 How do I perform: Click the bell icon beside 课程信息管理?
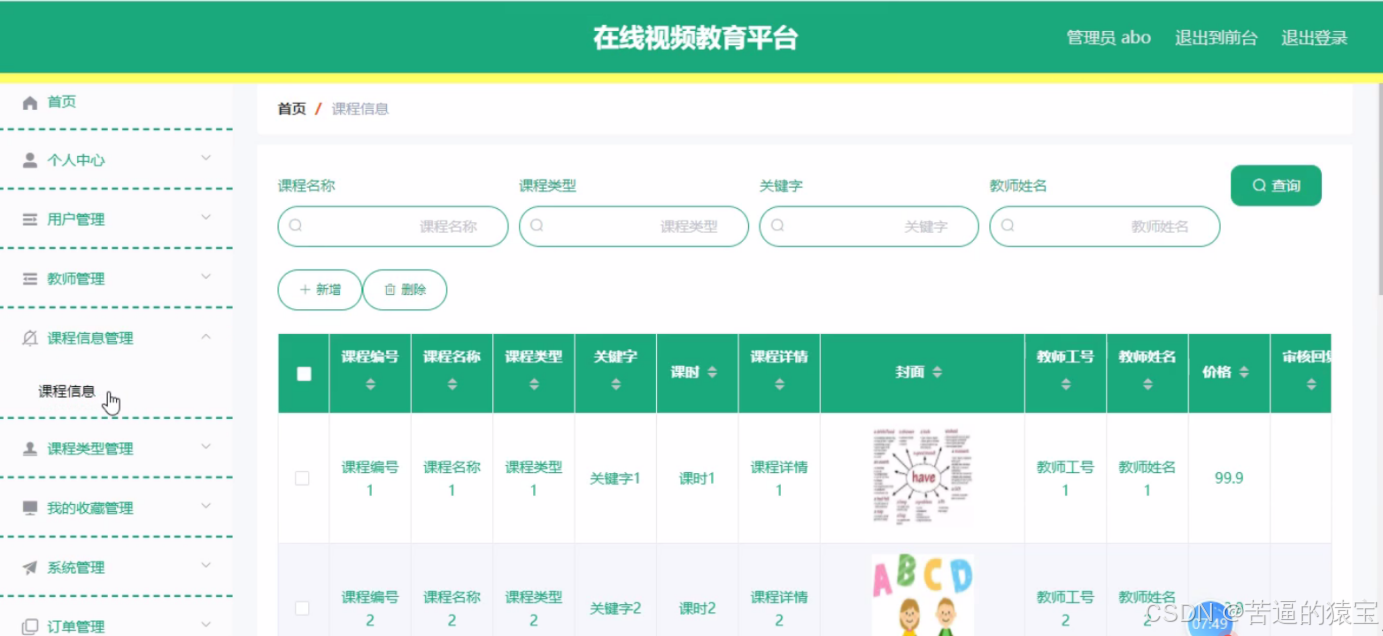coord(30,338)
